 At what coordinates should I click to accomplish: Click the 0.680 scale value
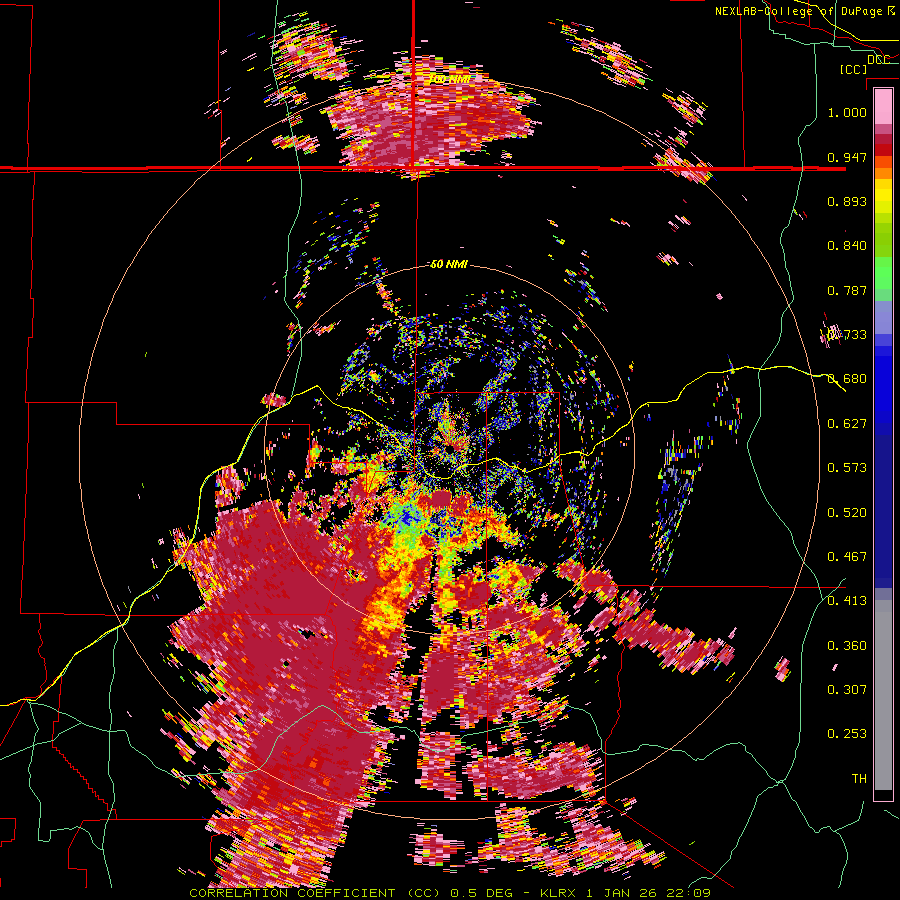point(847,379)
